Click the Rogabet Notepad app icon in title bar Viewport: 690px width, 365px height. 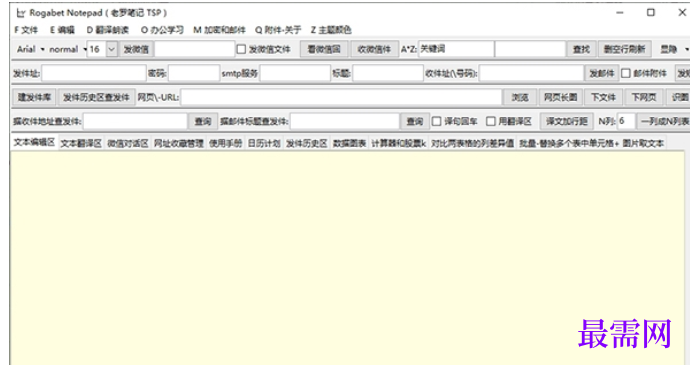click(x=21, y=13)
